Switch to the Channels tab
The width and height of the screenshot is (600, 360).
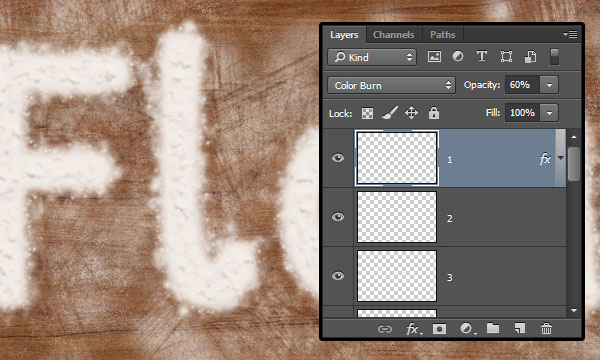(x=394, y=35)
